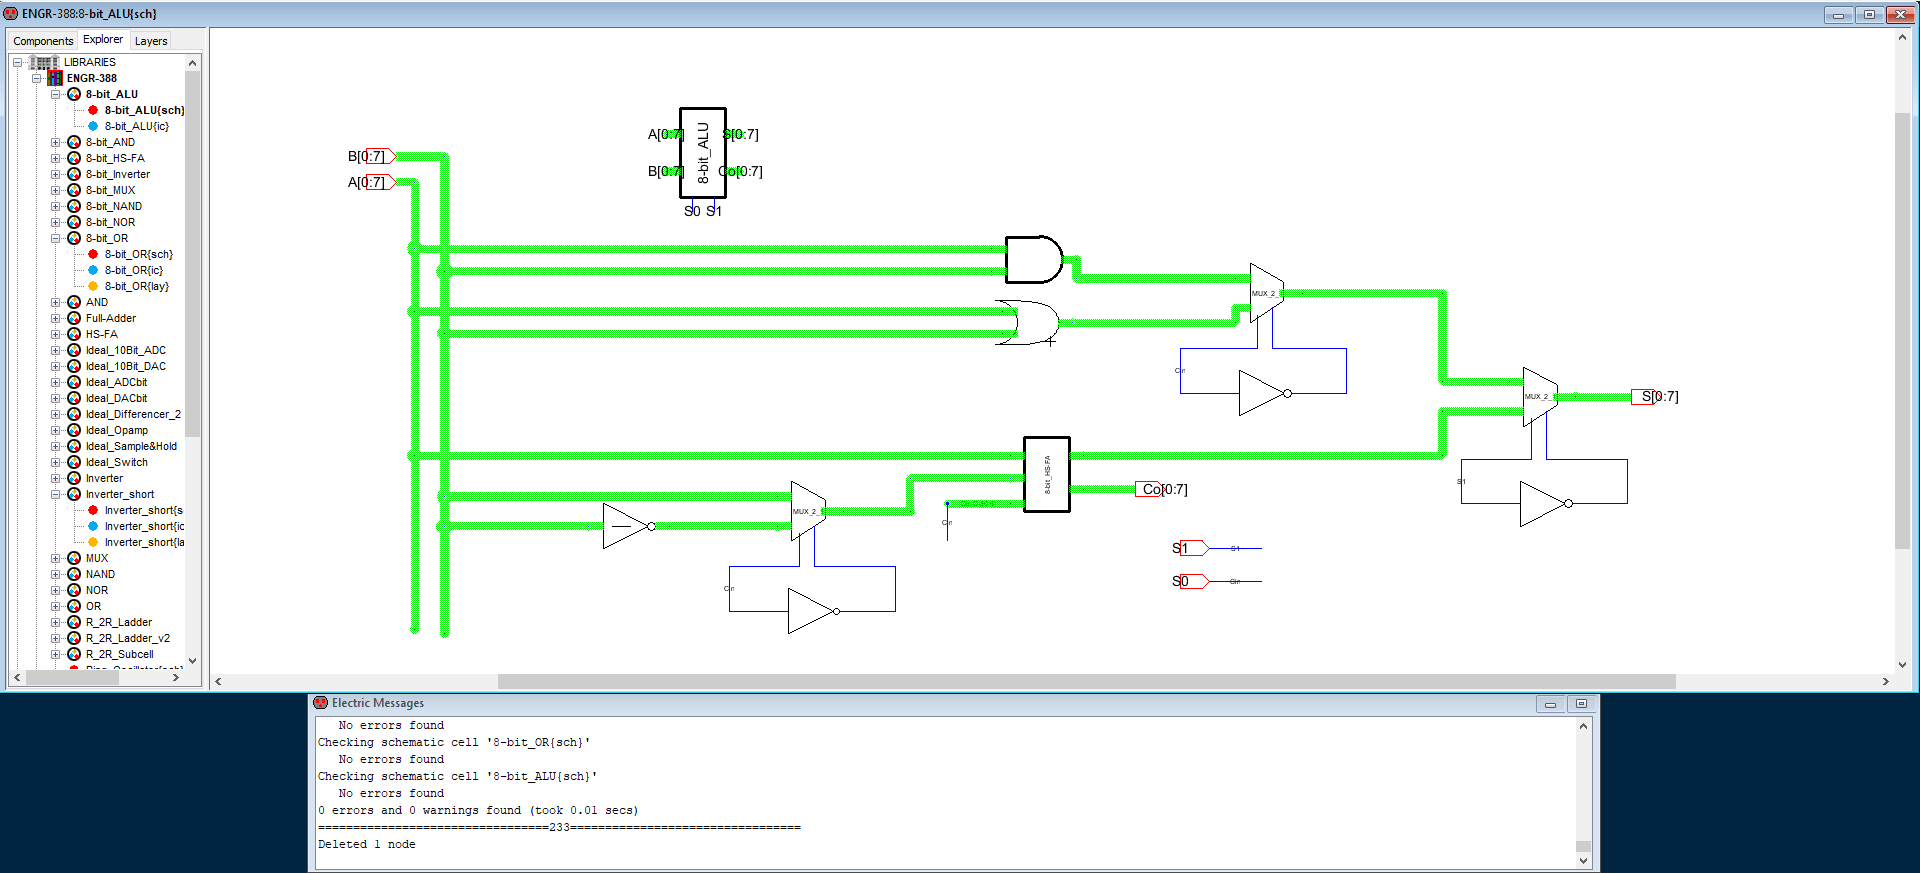
Task: Select the Co[0:7] output export
Action: [x=1161, y=489]
